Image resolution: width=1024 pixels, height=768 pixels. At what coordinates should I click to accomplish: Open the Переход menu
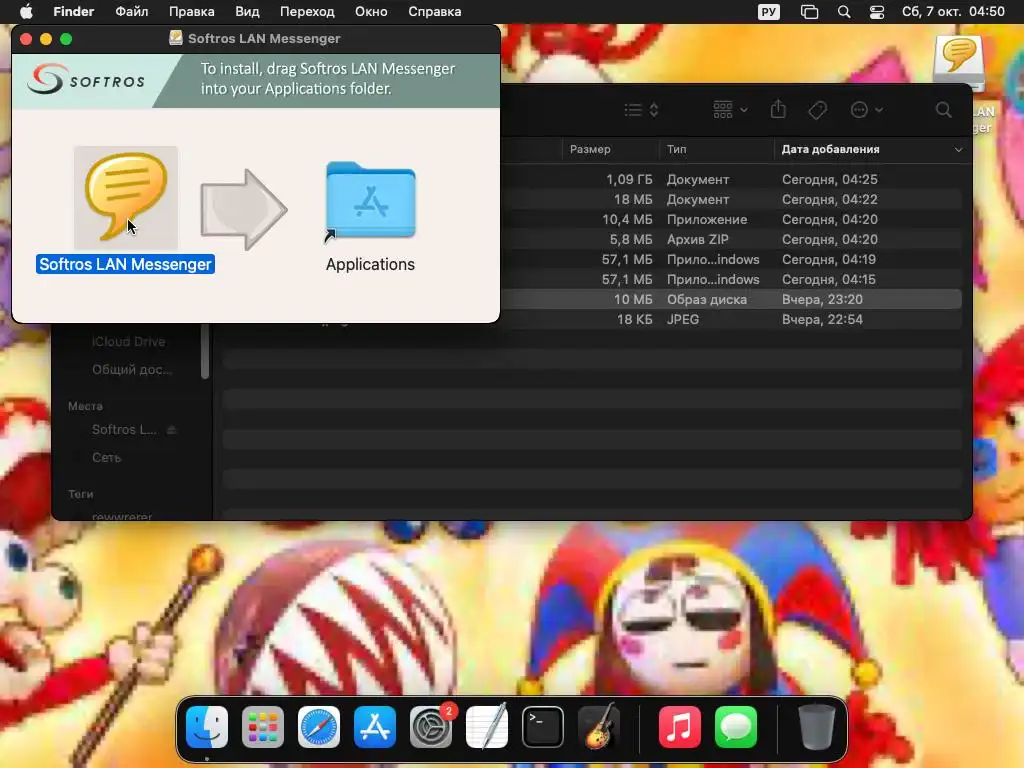pos(307,12)
